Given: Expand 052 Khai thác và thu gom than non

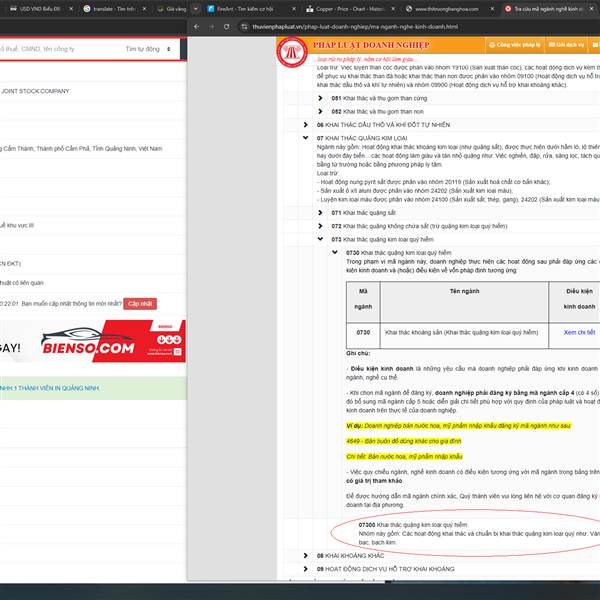Looking at the screenshot, I should point(320,111).
